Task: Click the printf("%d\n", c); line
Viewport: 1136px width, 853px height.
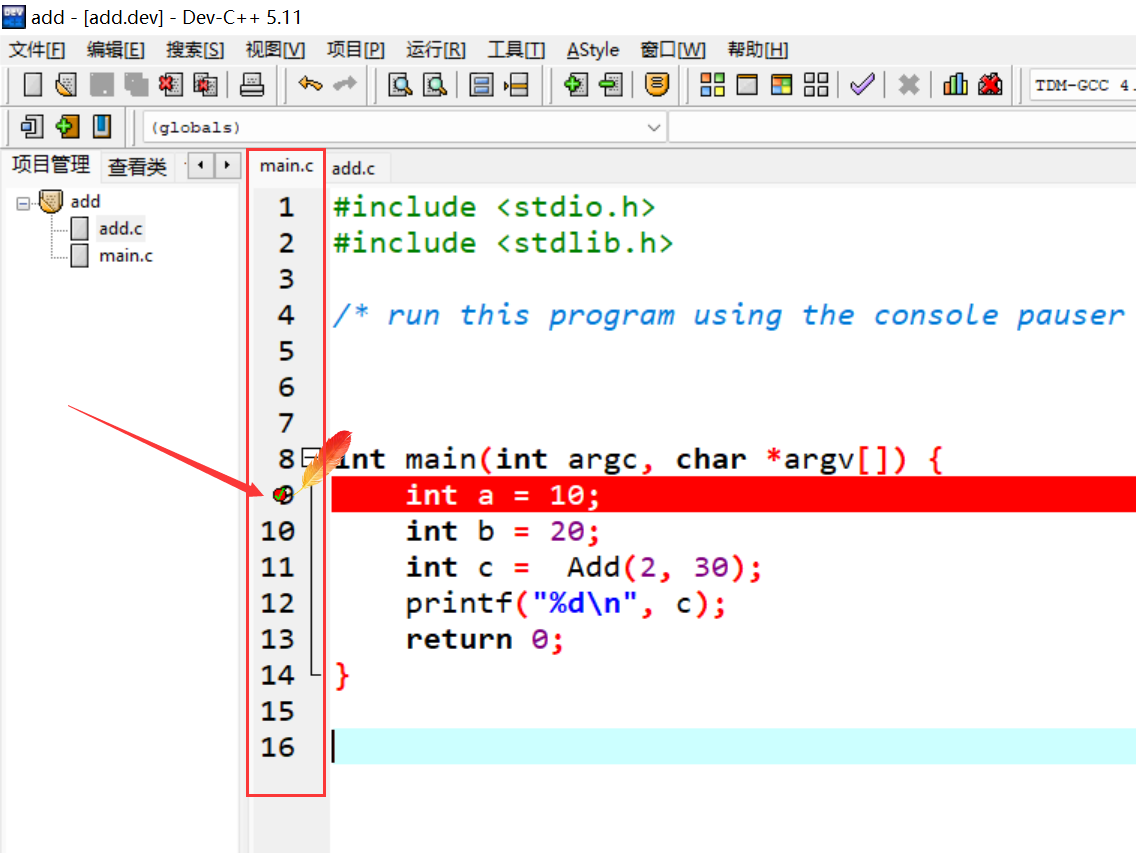Action: pos(565,604)
